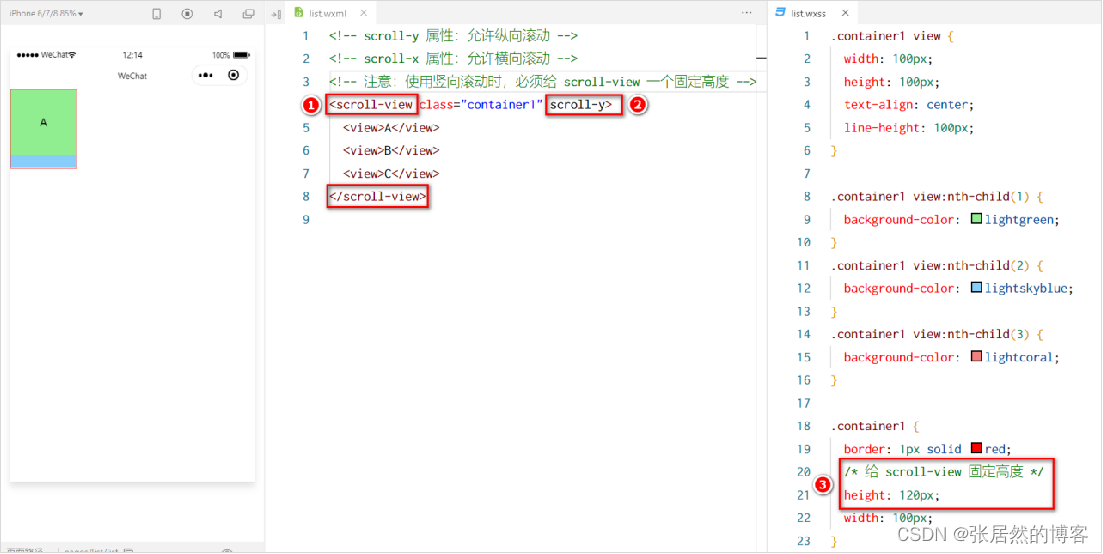
Task: Click the .container1 view selector line
Action: [891, 36]
